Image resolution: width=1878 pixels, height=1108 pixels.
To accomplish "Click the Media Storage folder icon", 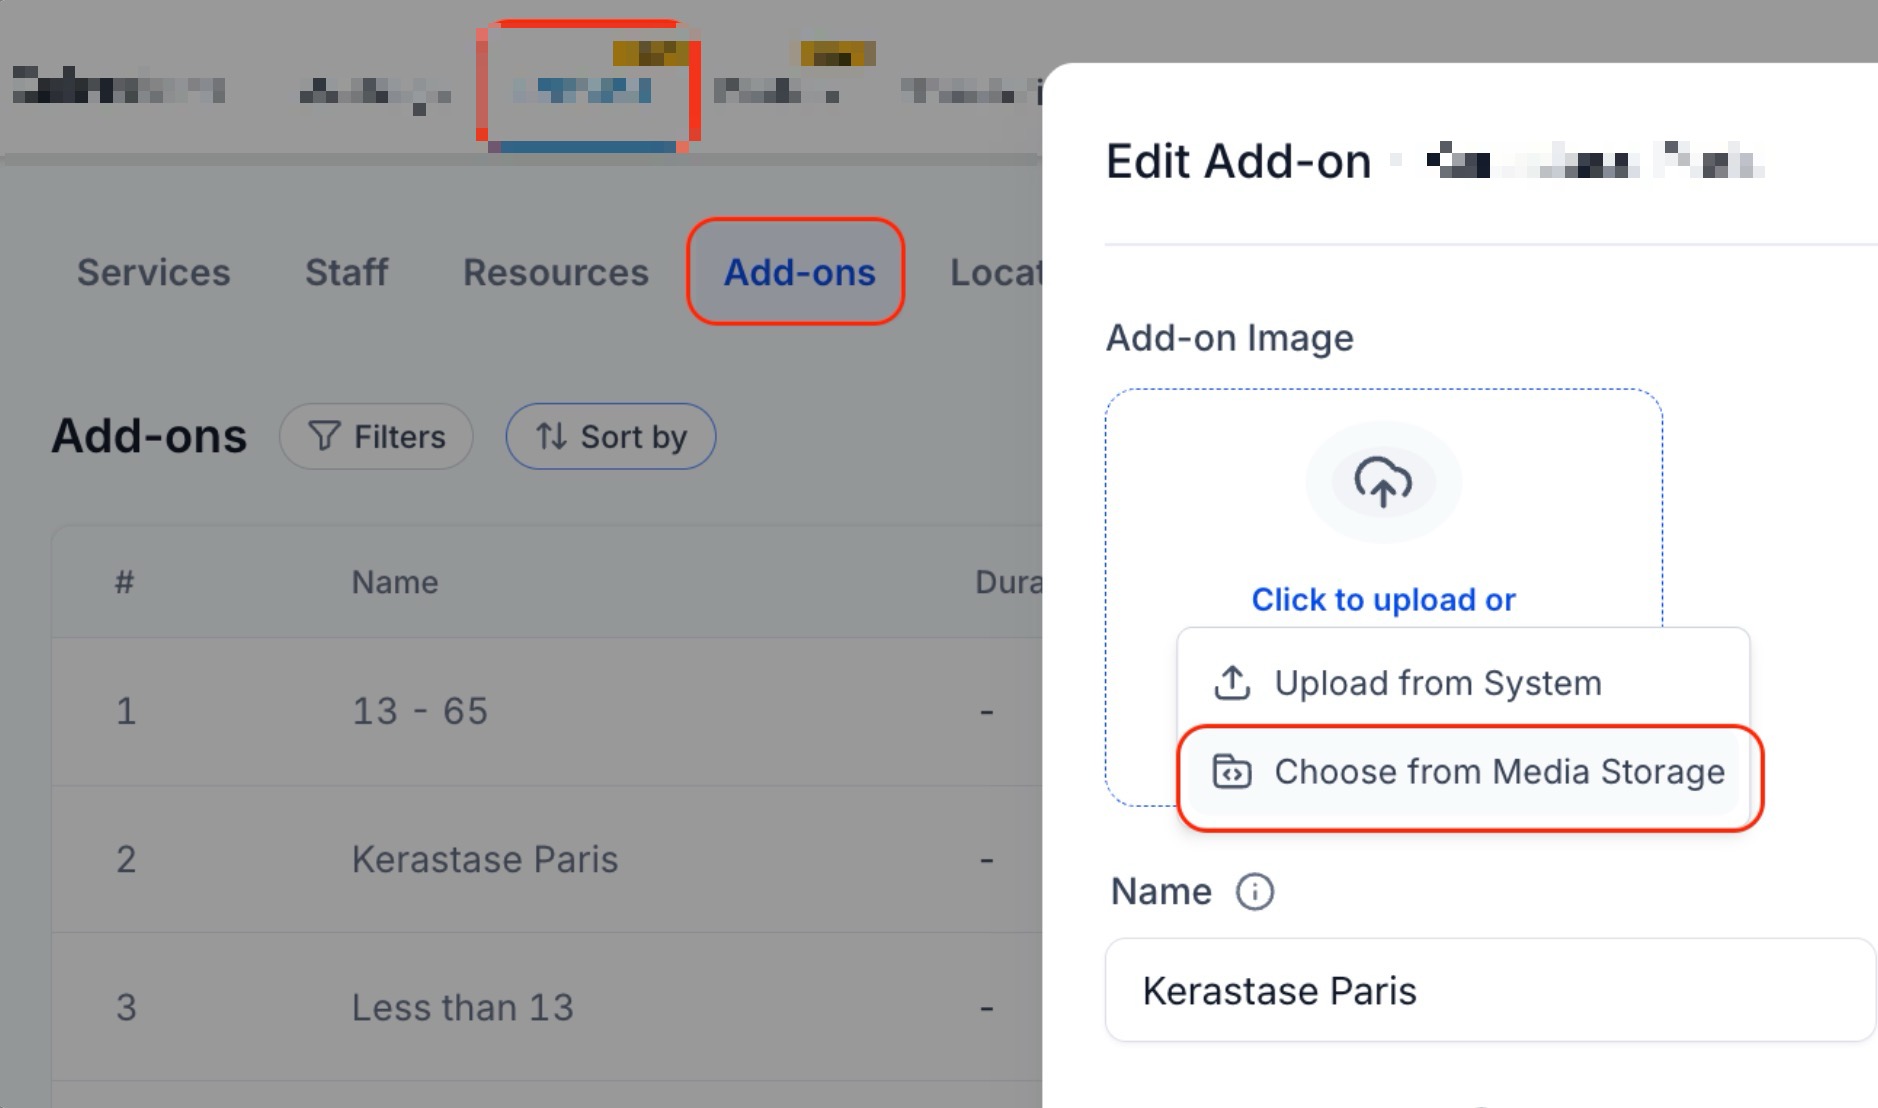I will (1232, 772).
